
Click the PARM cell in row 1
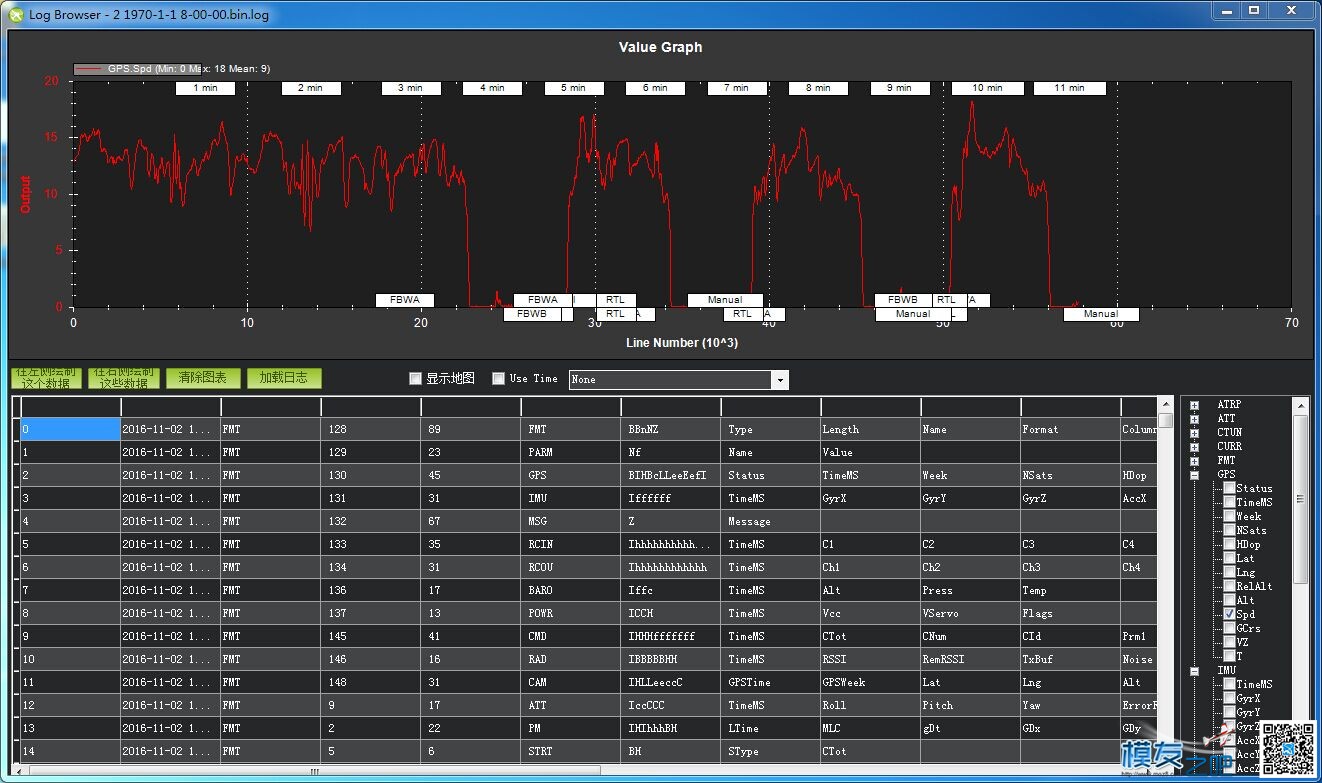tap(570, 452)
